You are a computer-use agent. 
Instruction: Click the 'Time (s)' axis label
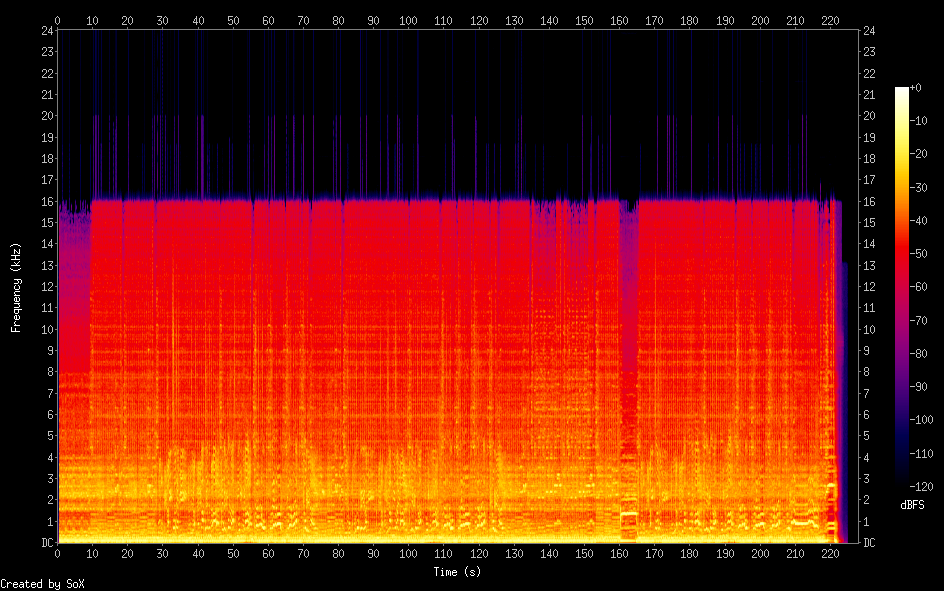tap(458, 572)
